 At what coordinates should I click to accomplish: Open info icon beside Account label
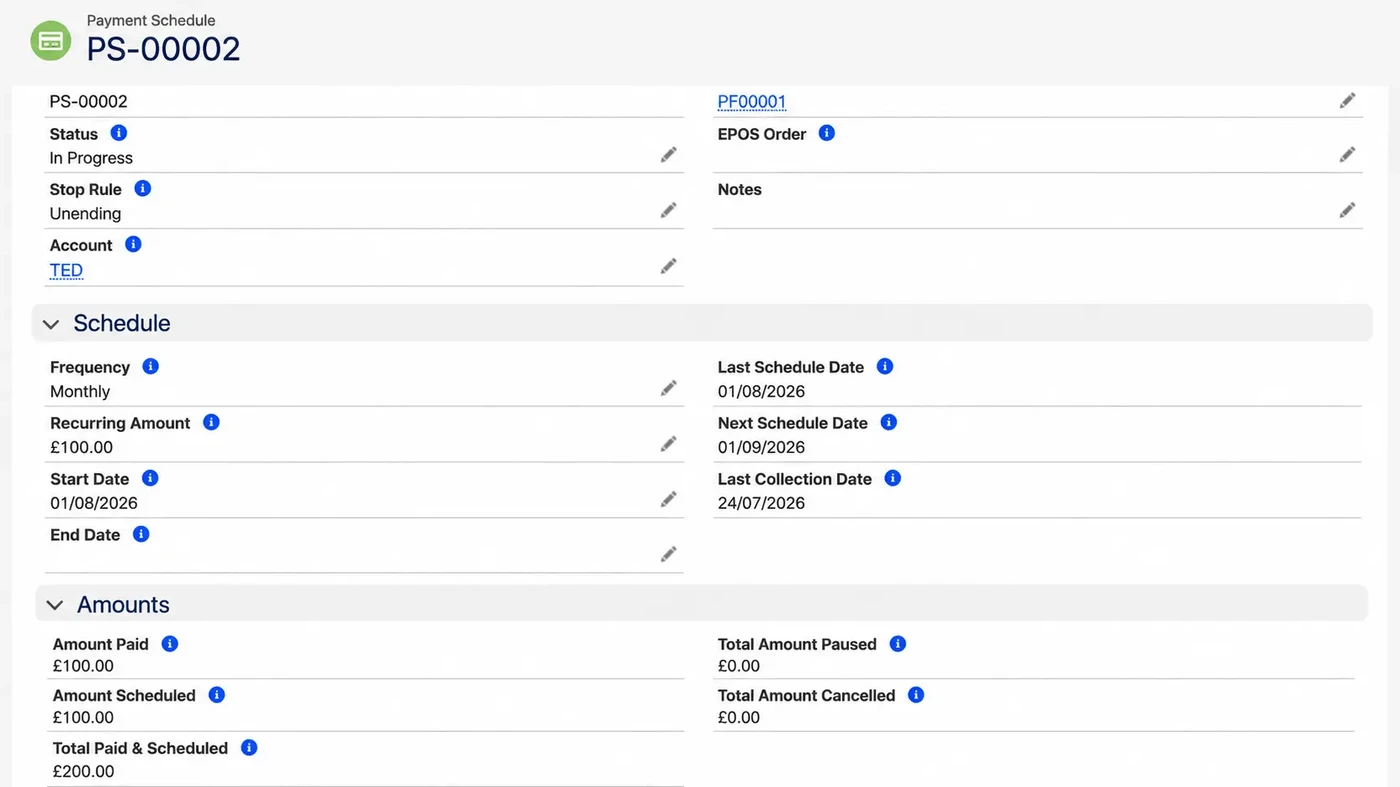point(133,244)
